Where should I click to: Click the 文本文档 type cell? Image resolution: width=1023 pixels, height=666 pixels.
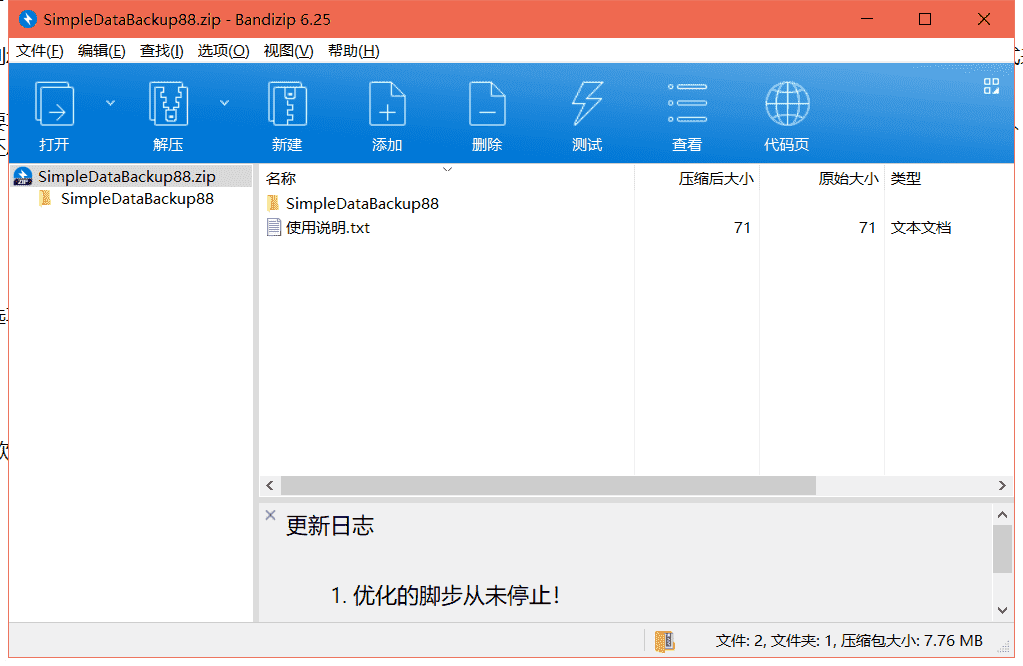coord(921,228)
